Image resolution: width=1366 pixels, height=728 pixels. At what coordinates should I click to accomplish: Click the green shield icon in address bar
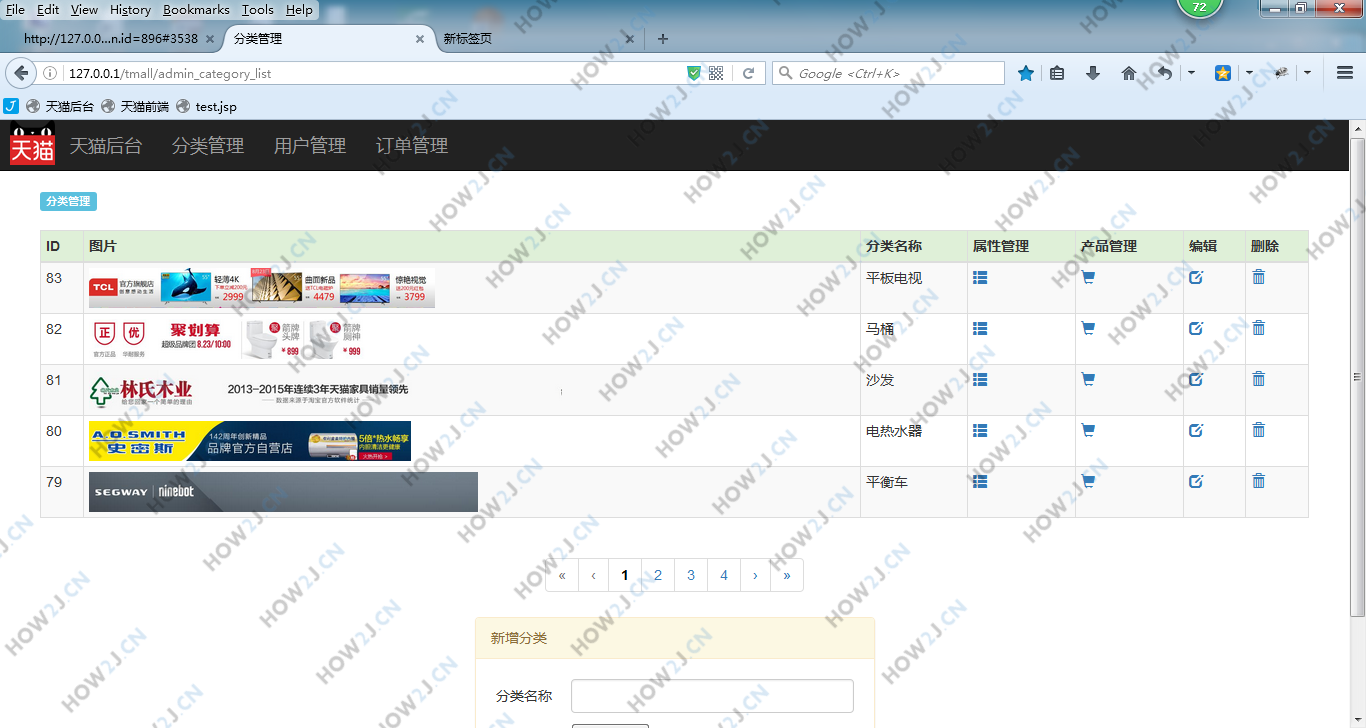click(694, 73)
